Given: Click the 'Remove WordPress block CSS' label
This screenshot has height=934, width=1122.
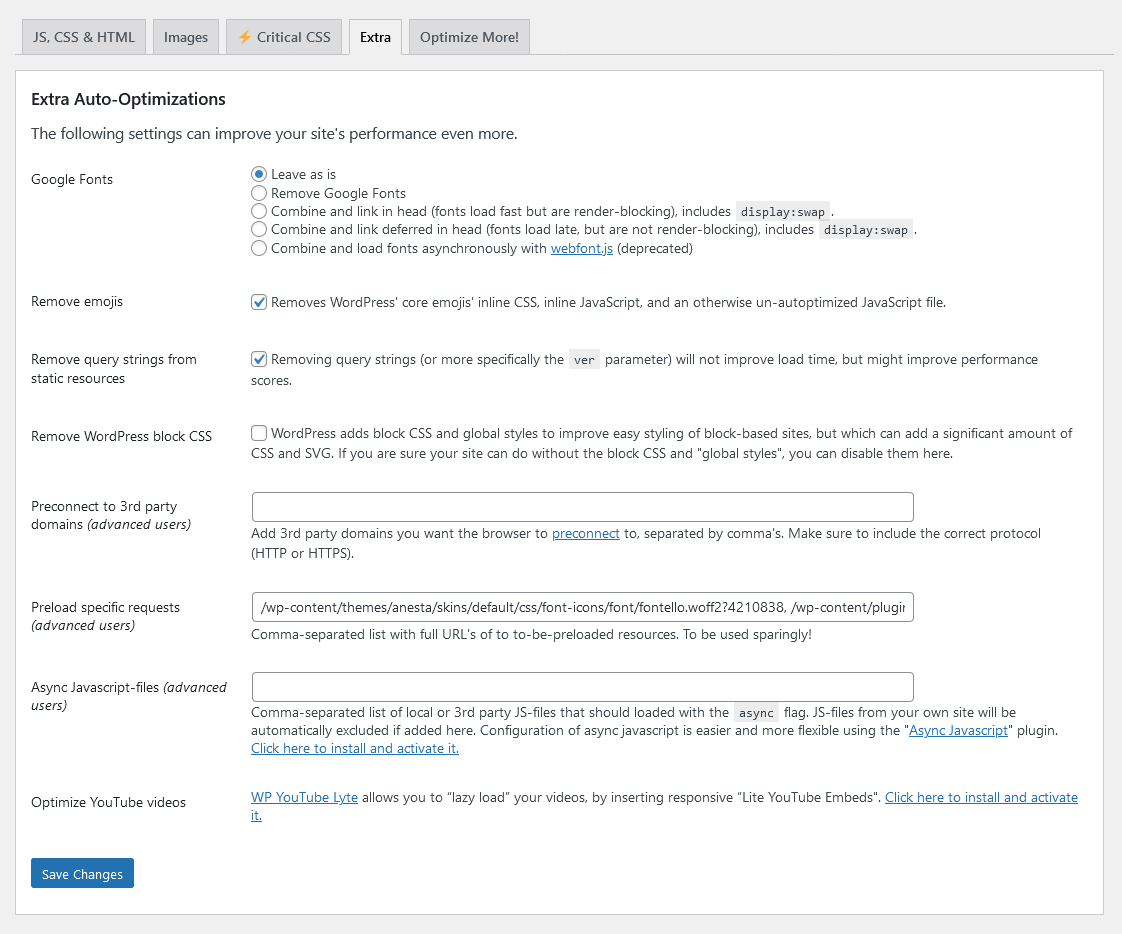Looking at the screenshot, I should pos(122,436).
